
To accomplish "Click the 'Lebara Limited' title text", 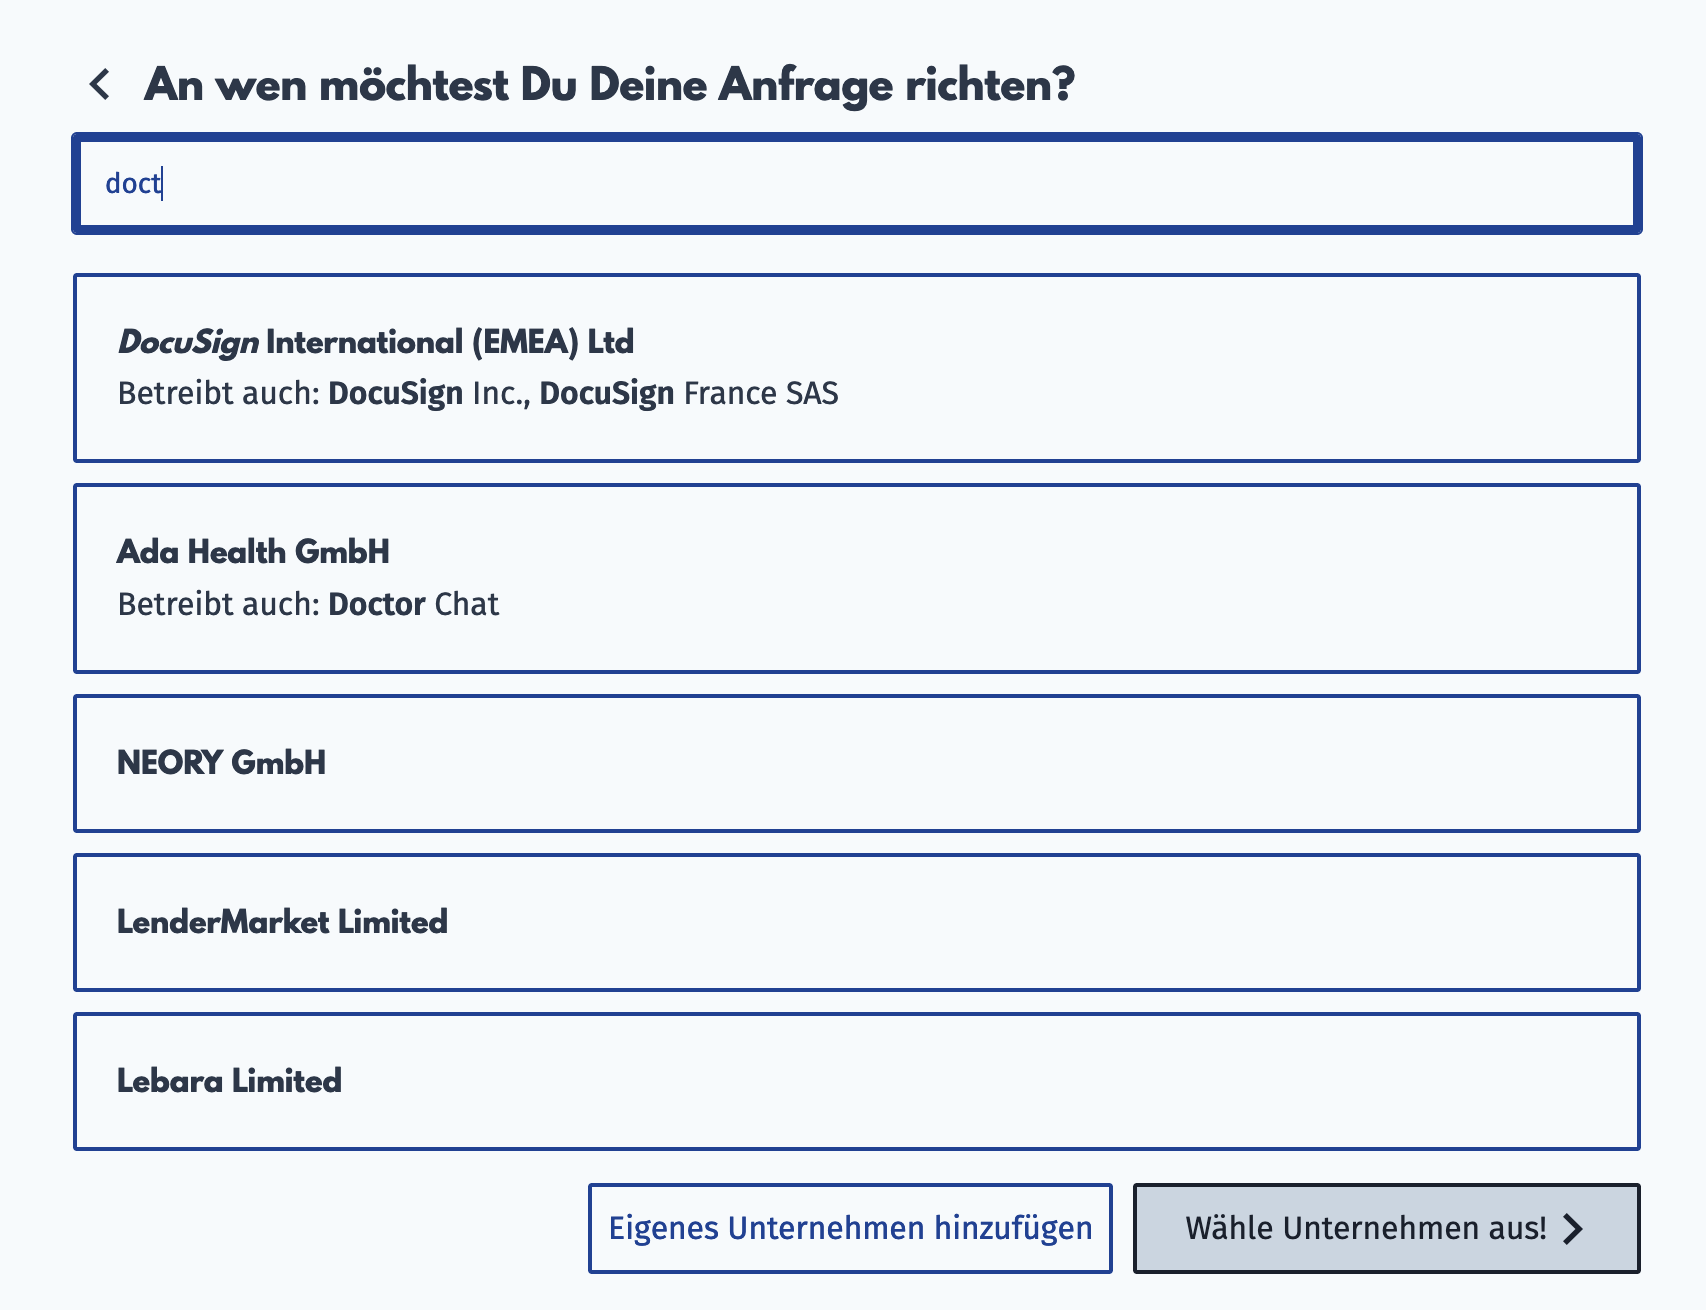I will click(229, 1081).
